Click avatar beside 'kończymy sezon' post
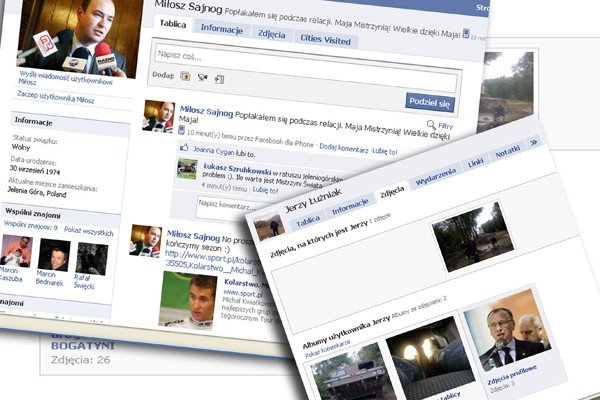The width and height of the screenshot is (600, 400). click(145, 241)
